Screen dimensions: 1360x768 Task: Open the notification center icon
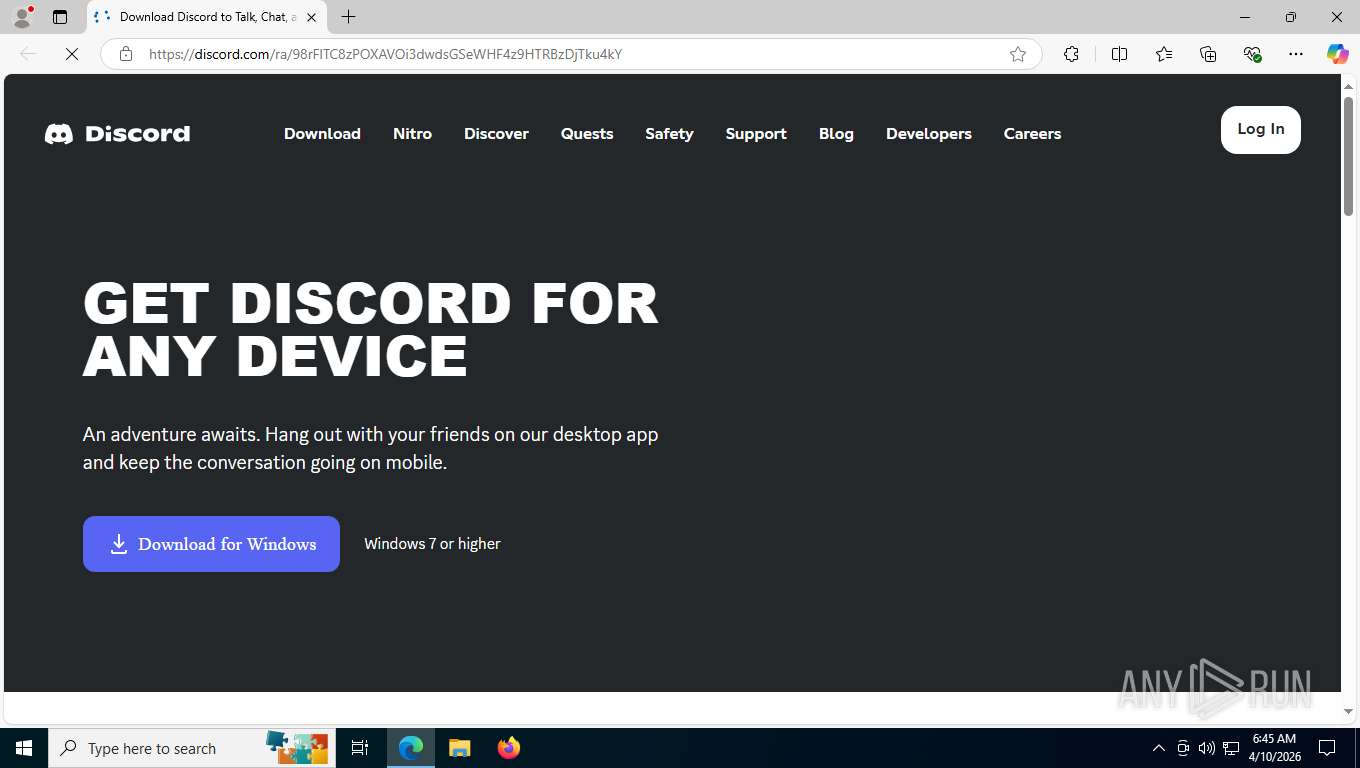pos(1327,748)
